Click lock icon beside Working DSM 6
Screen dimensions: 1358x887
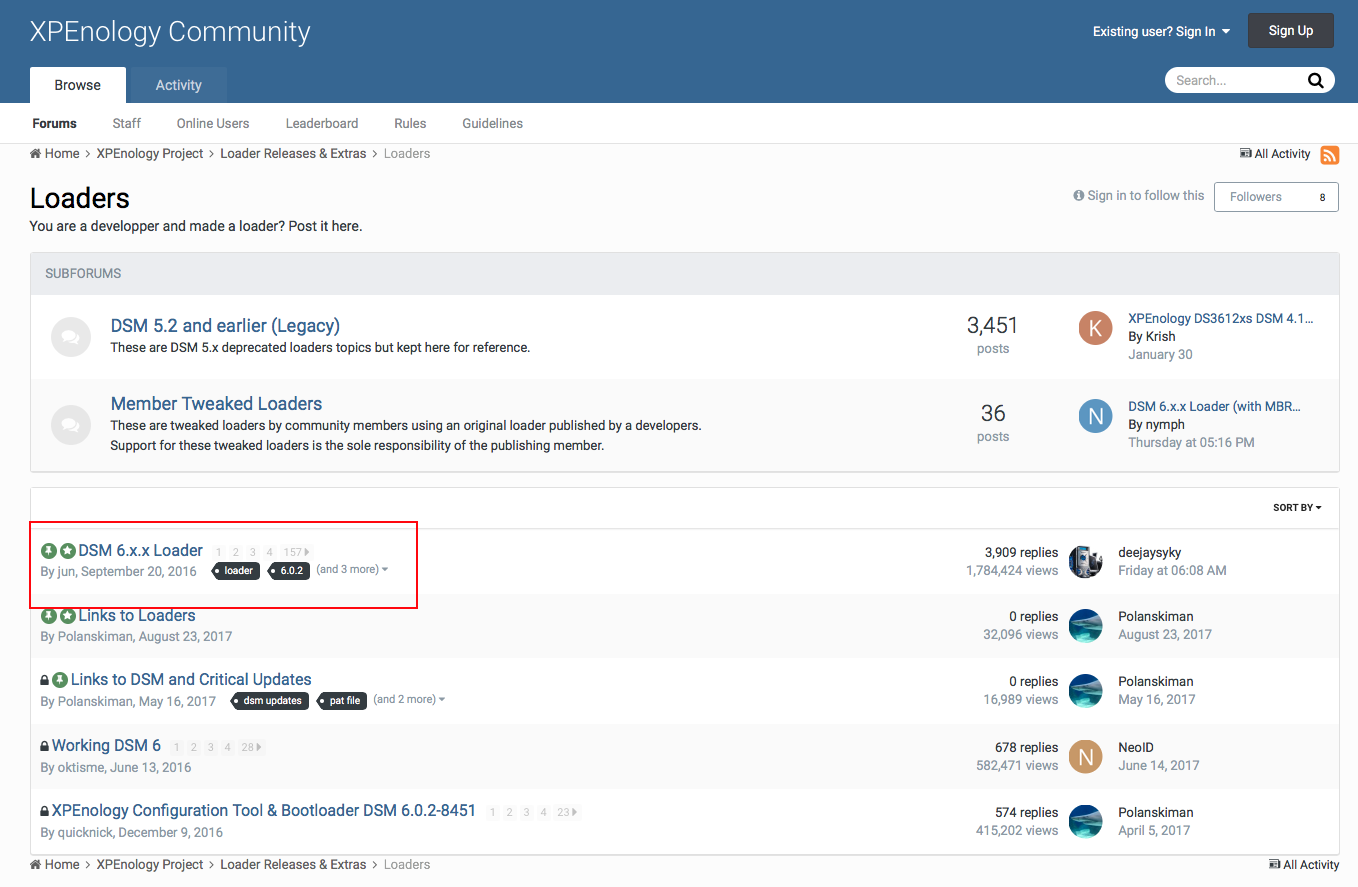(44, 746)
